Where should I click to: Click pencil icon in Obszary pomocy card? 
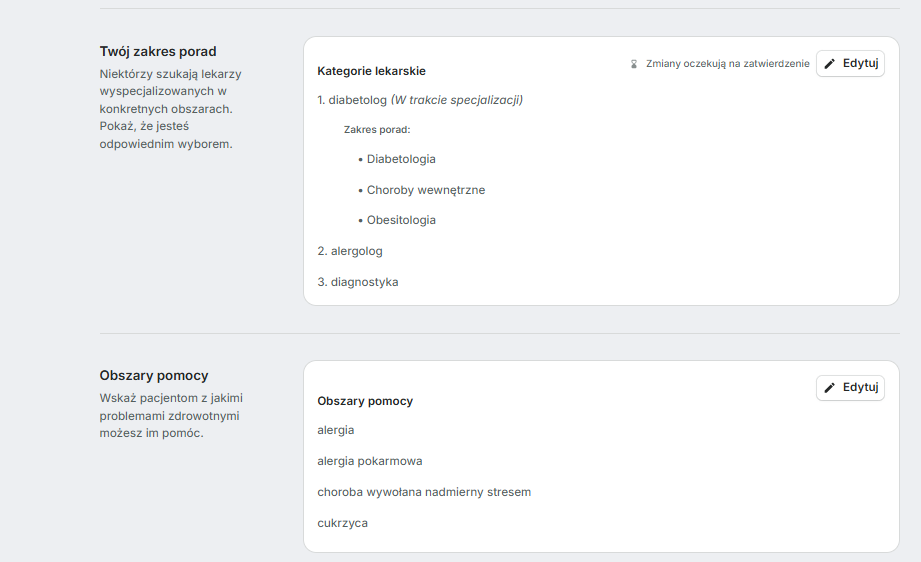click(830, 388)
